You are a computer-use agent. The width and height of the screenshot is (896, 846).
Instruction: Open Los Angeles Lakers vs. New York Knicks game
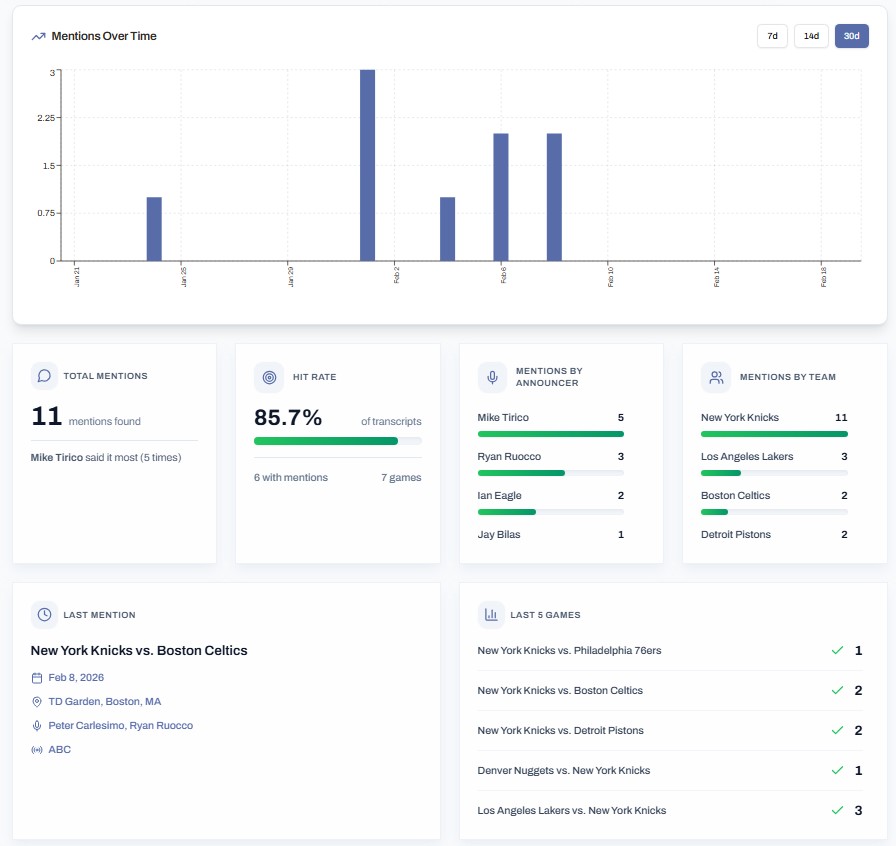(x=571, y=811)
